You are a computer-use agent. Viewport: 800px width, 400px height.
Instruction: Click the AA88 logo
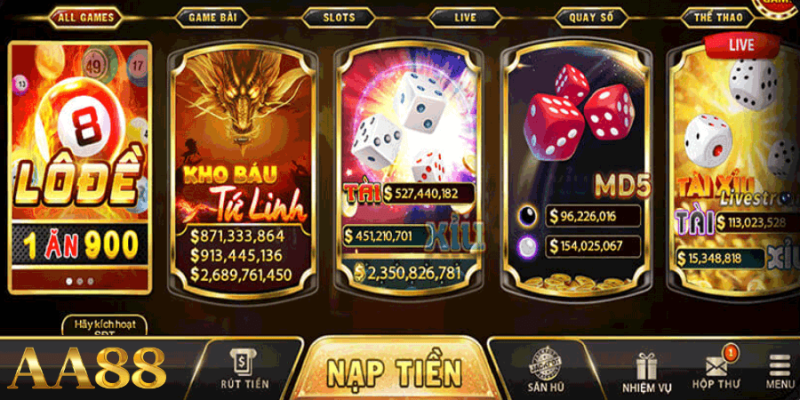coord(89,368)
